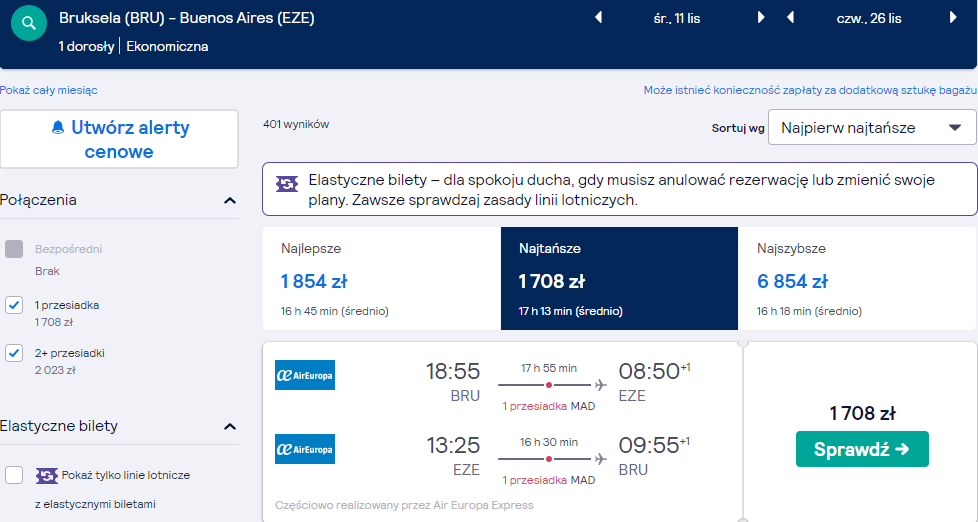The height and width of the screenshot is (522, 978).
Task: Click the 1 dorosły passenger text
Action: [x=86, y=46]
